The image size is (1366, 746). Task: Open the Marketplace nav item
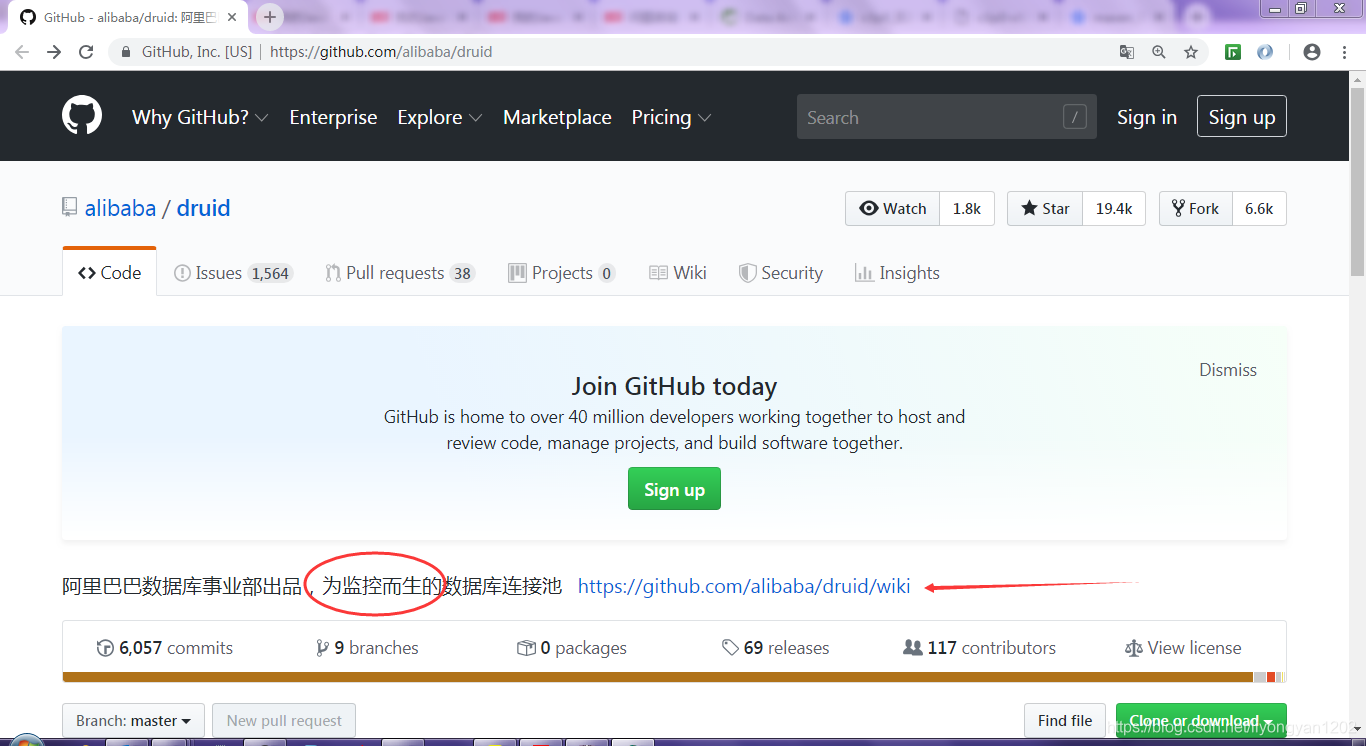(x=557, y=117)
